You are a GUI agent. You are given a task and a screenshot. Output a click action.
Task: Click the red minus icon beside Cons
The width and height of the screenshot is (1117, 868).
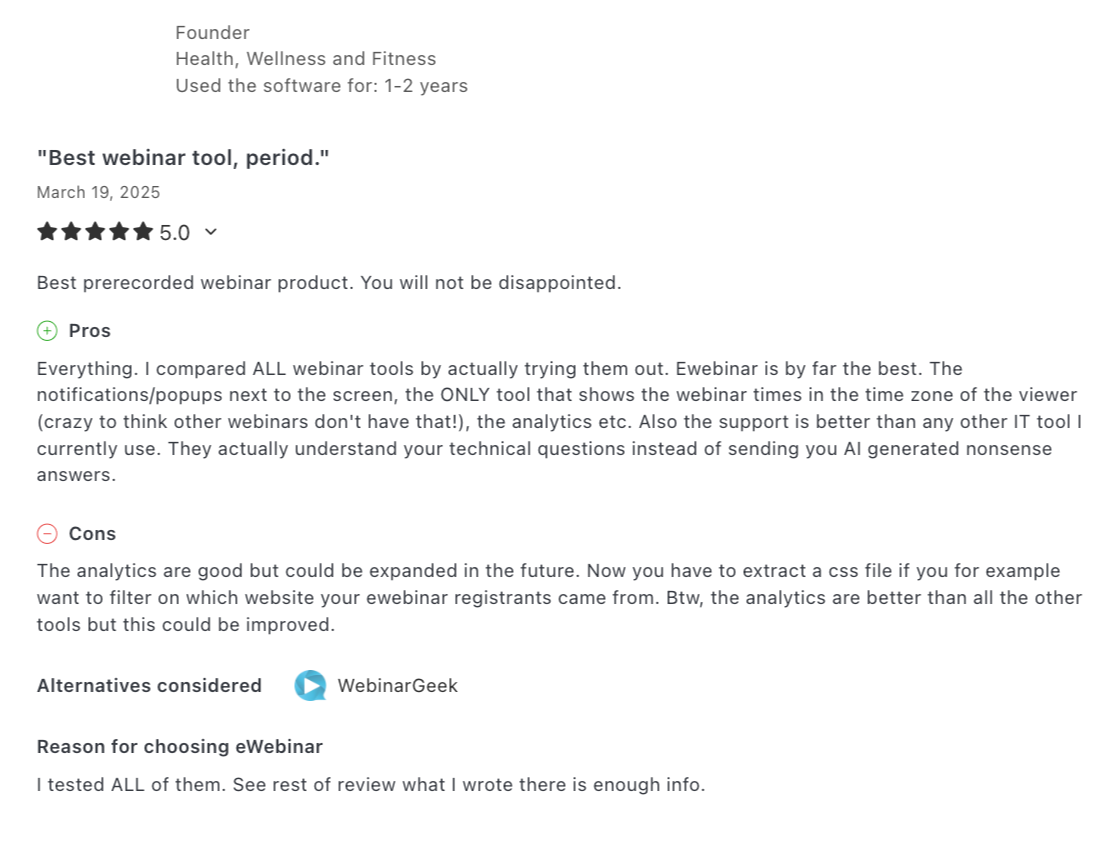[x=47, y=534]
